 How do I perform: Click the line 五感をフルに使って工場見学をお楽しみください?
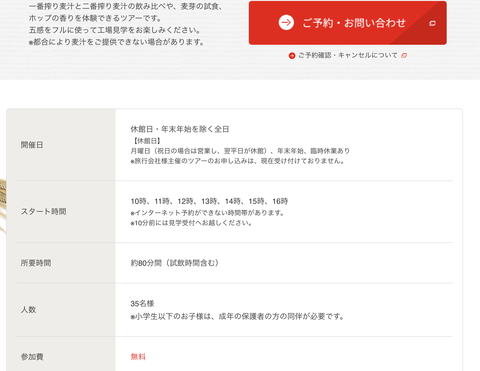pyautogui.click(x=115, y=30)
